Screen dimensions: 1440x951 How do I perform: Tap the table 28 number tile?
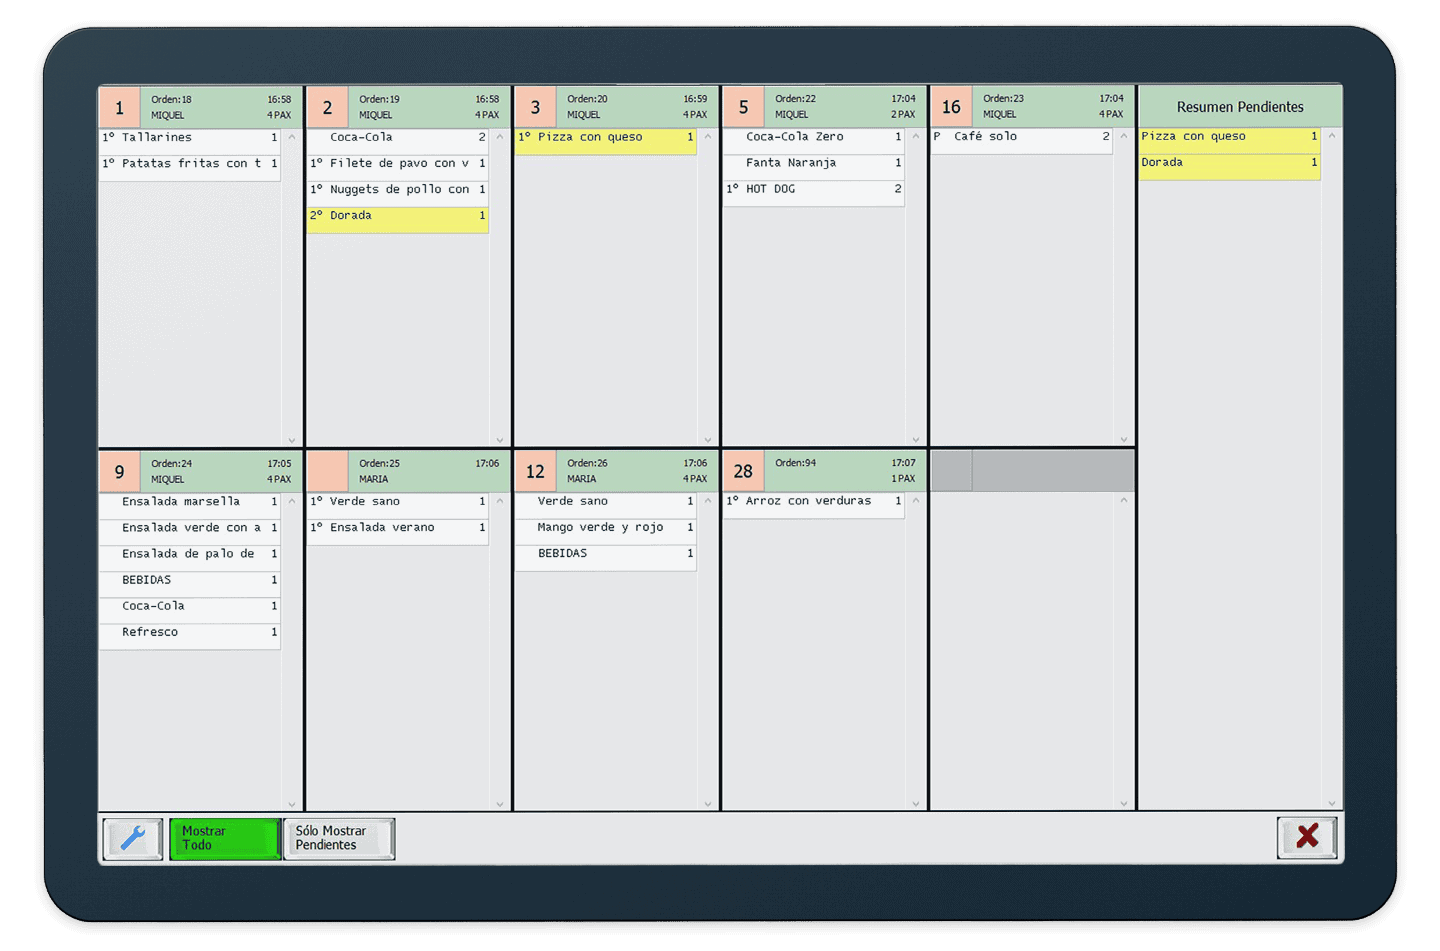pyautogui.click(x=743, y=471)
